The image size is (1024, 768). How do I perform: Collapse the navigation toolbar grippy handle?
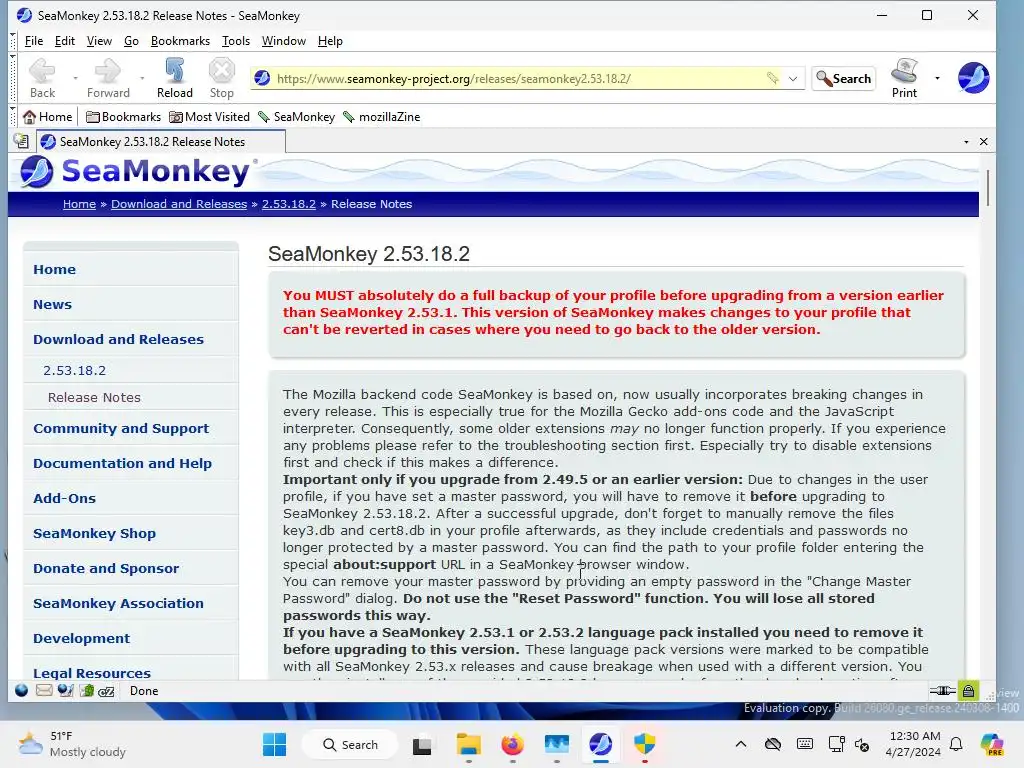[x=12, y=78]
